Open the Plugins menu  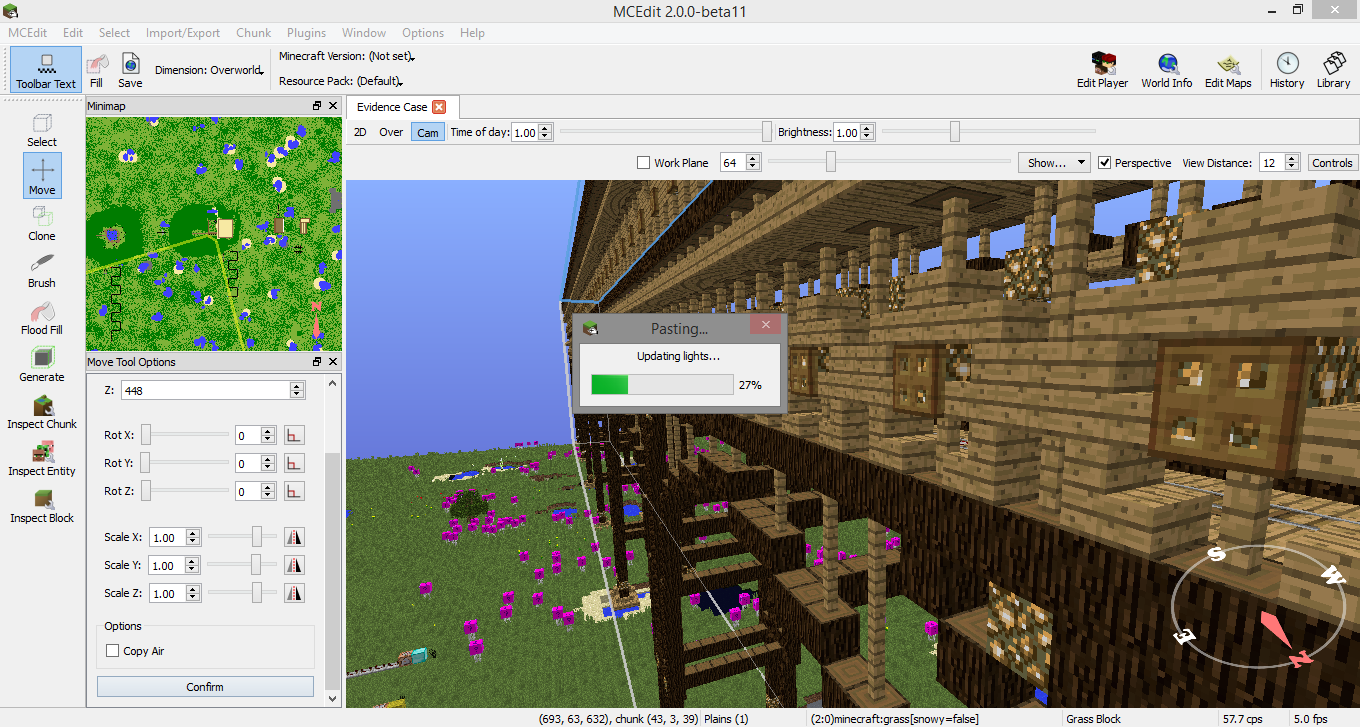[x=306, y=32]
